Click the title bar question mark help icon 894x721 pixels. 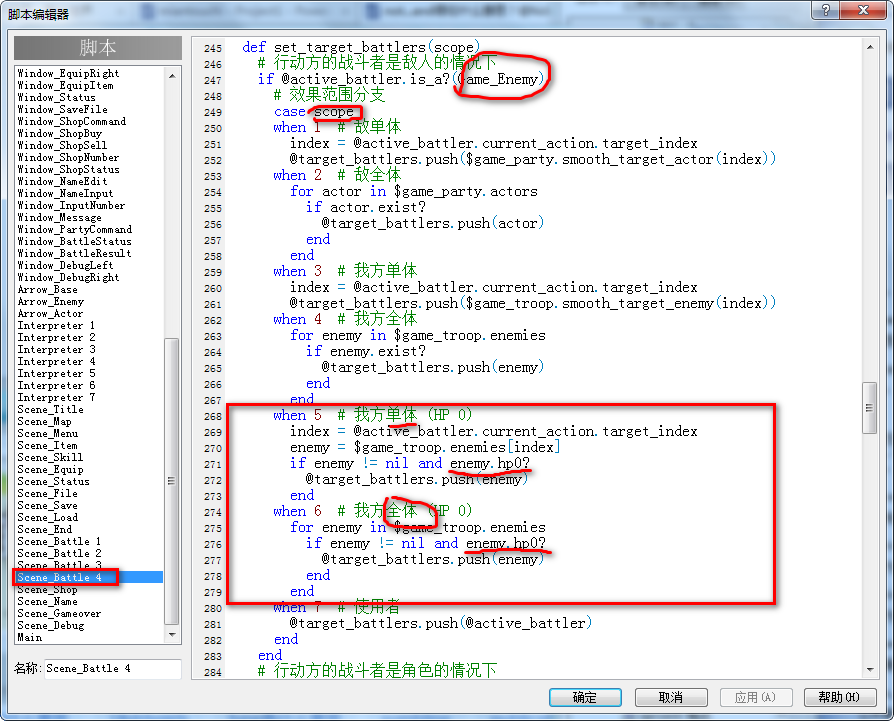(826, 10)
